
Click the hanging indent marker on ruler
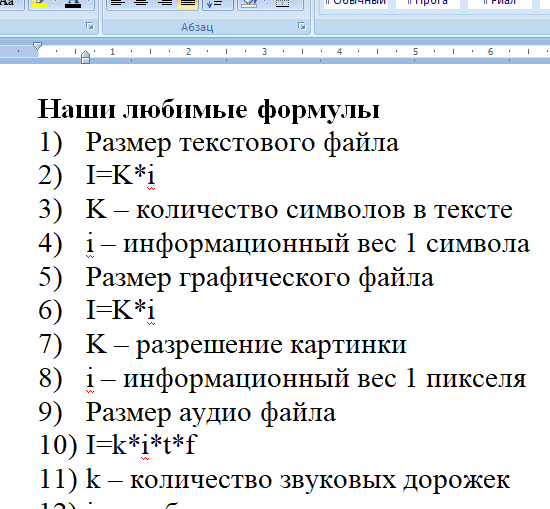(85, 55)
